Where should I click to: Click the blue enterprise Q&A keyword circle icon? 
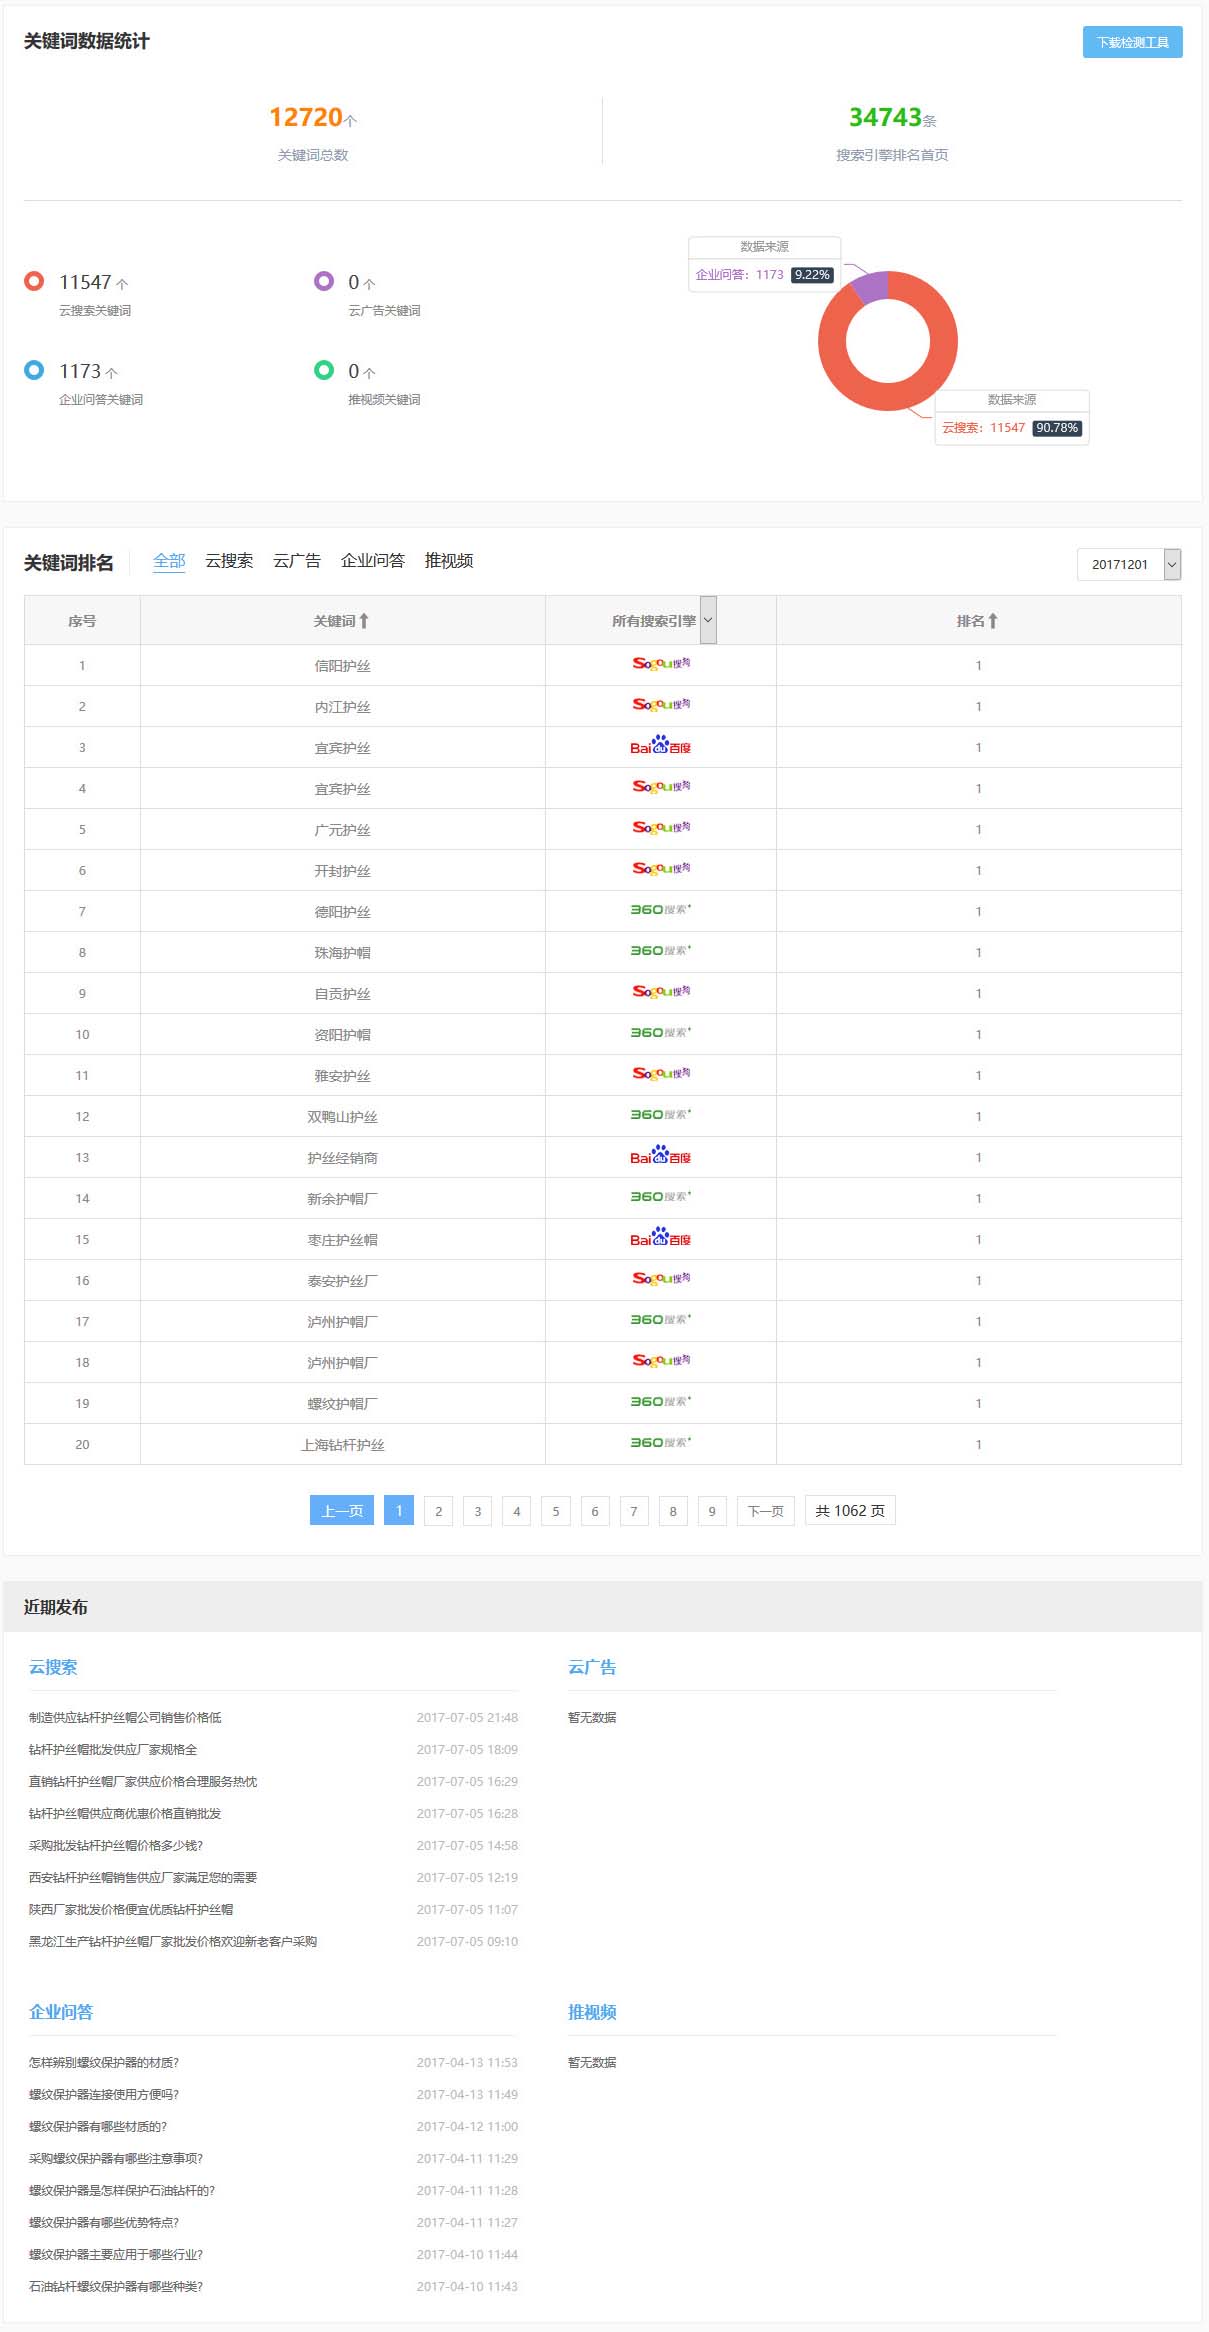click(x=34, y=370)
